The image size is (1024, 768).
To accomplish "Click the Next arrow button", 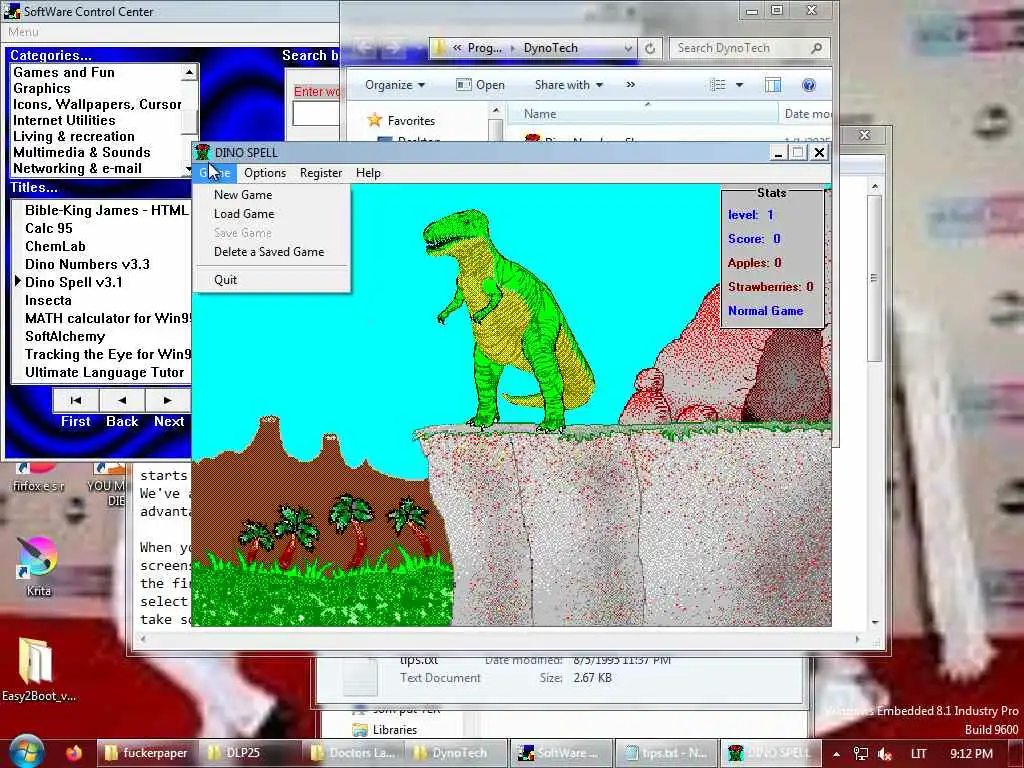I will tap(168, 400).
